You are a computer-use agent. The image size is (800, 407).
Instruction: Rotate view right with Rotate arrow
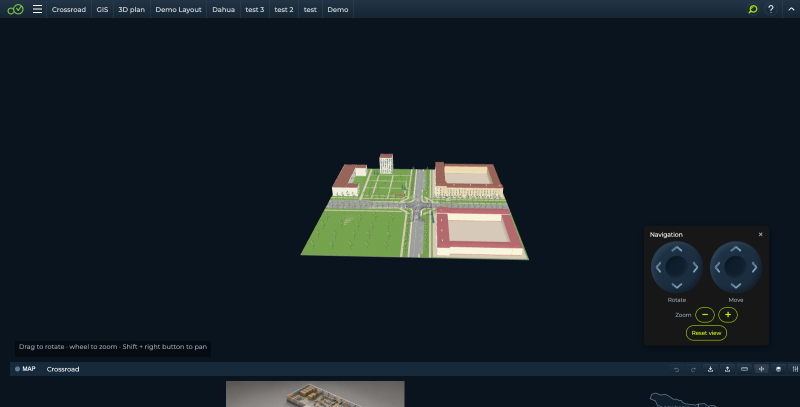pos(695,267)
